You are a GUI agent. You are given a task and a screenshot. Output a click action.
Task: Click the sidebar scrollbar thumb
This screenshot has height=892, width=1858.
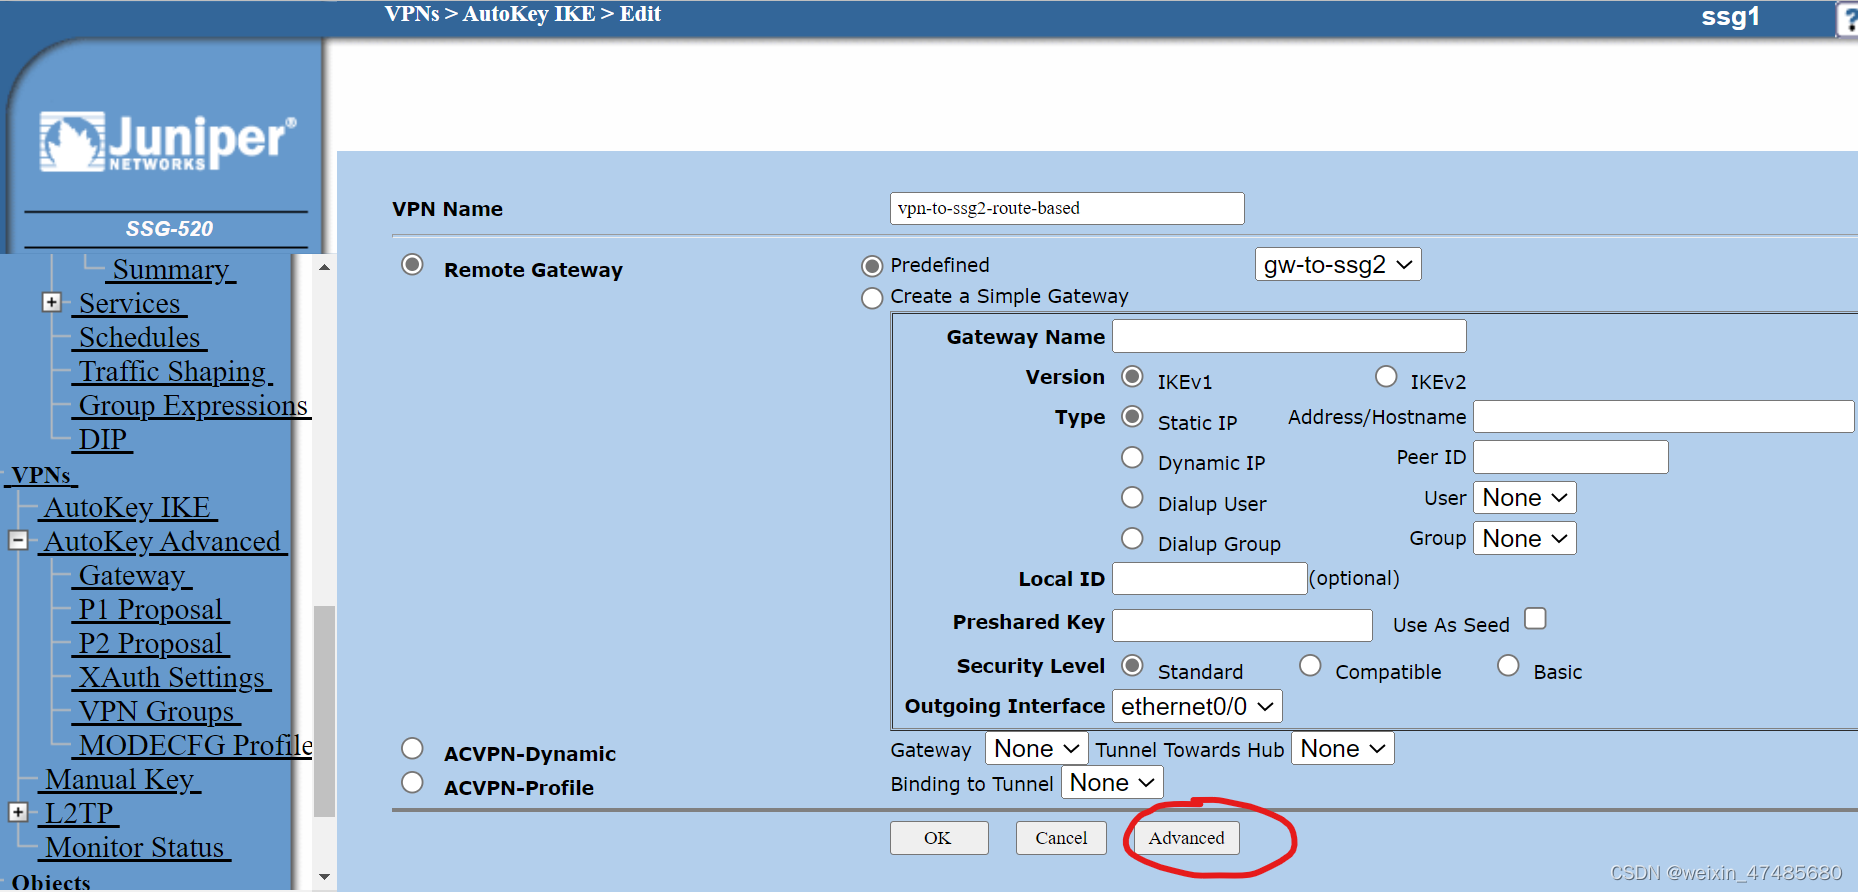324,711
